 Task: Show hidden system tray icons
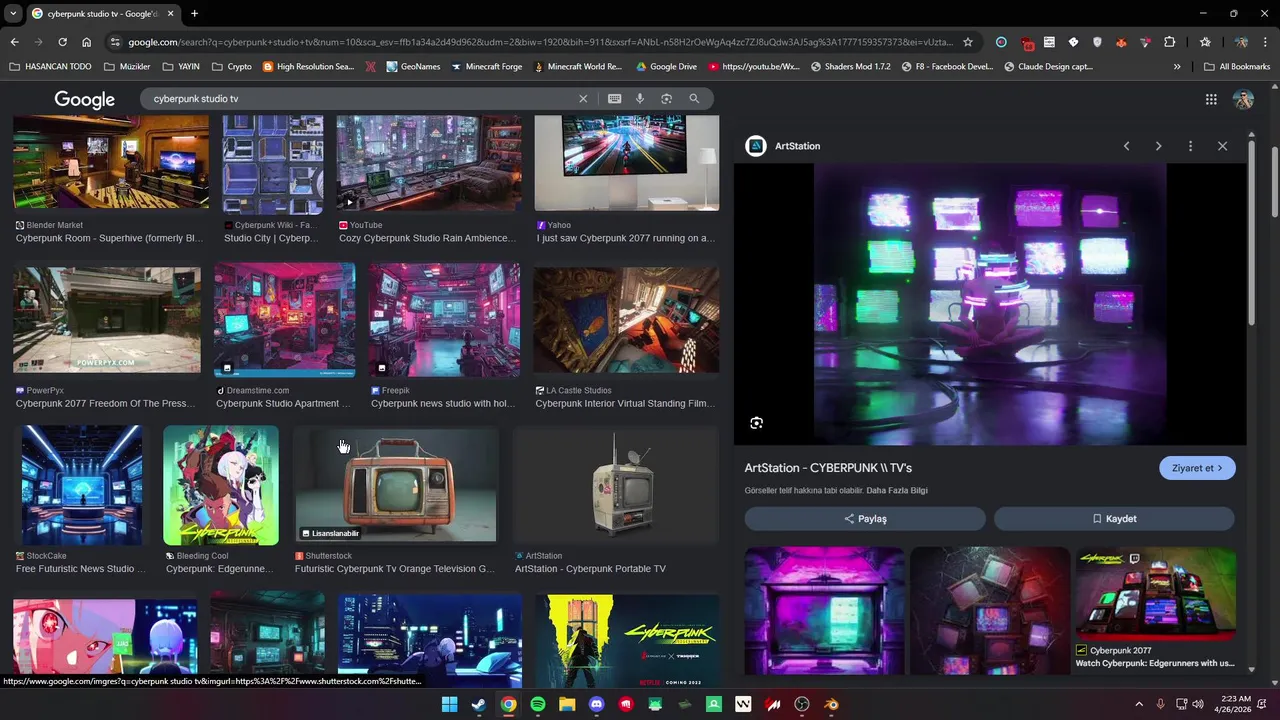(1139, 704)
